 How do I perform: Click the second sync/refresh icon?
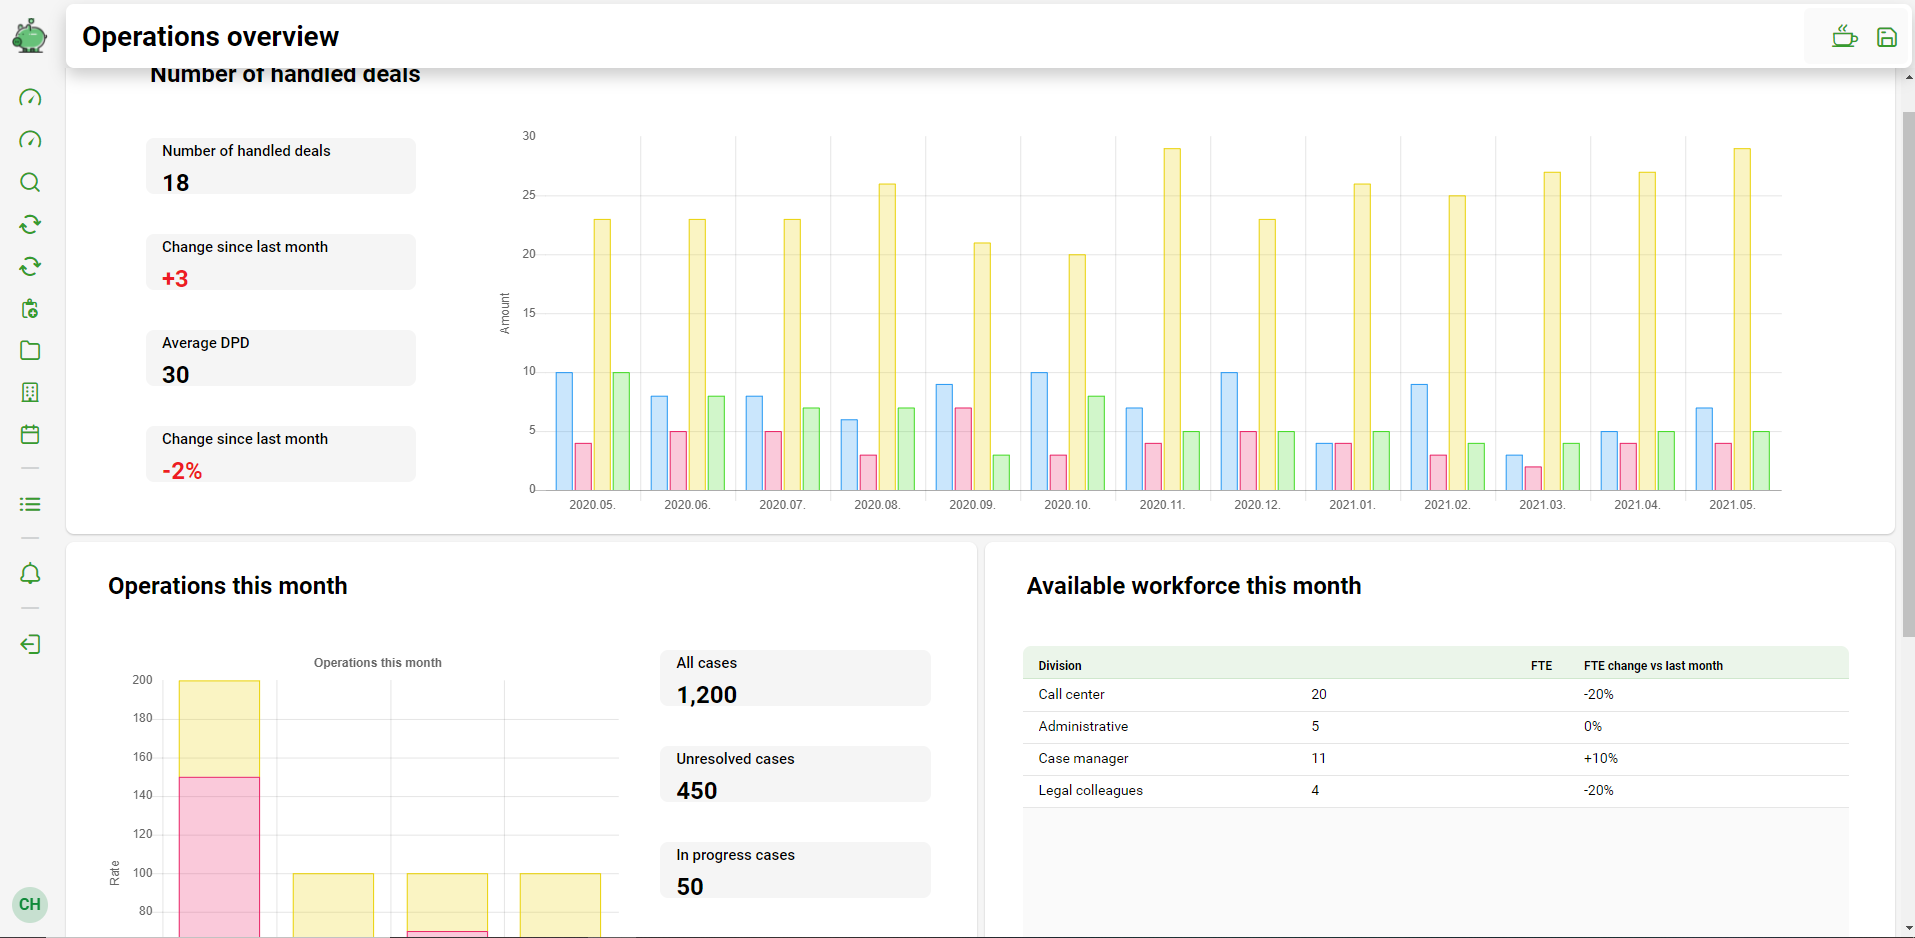tap(30, 266)
